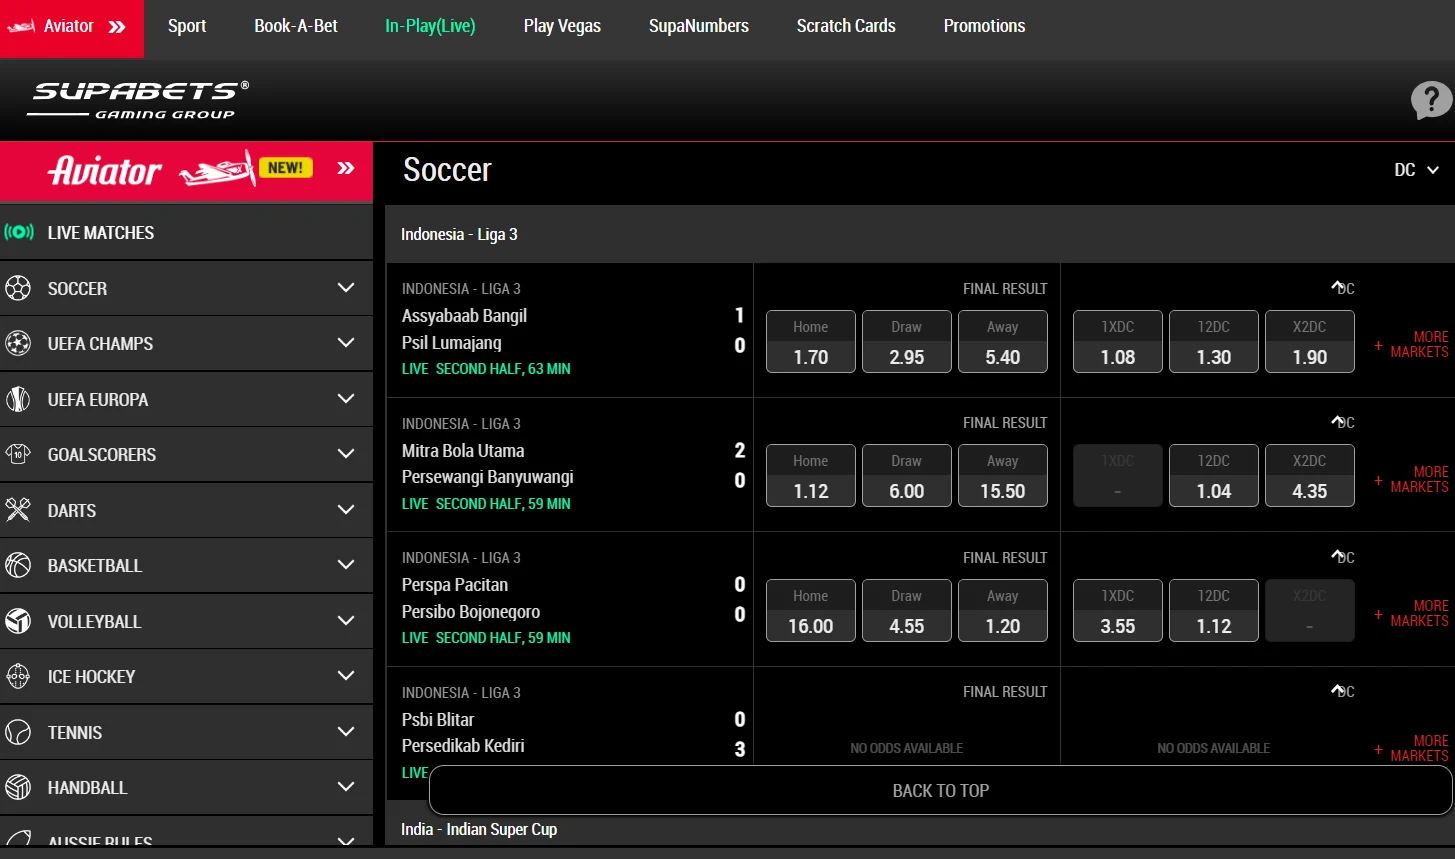Open help via the question mark icon

point(1430,100)
